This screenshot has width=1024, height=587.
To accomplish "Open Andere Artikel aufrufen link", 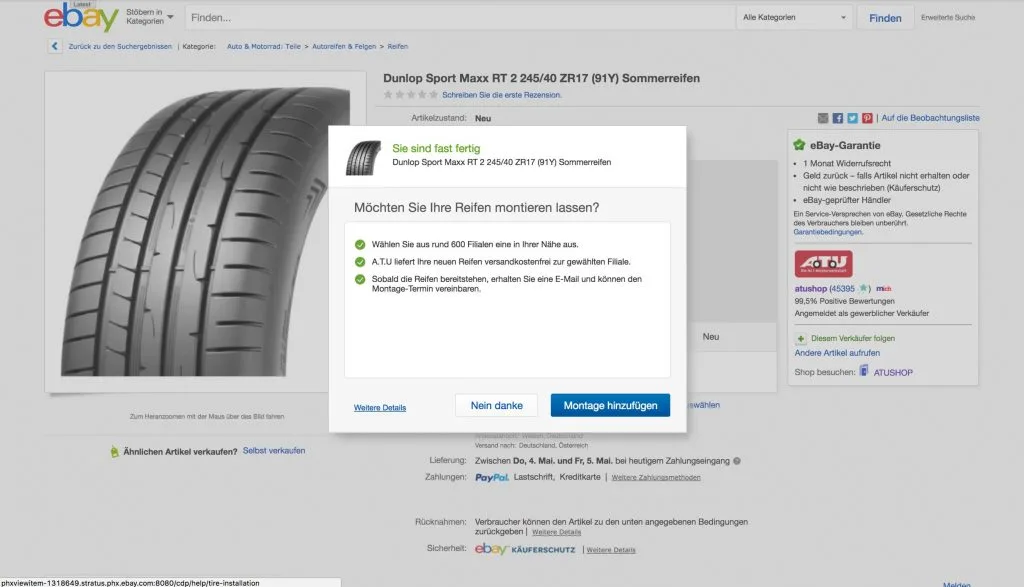I will tap(837, 353).
